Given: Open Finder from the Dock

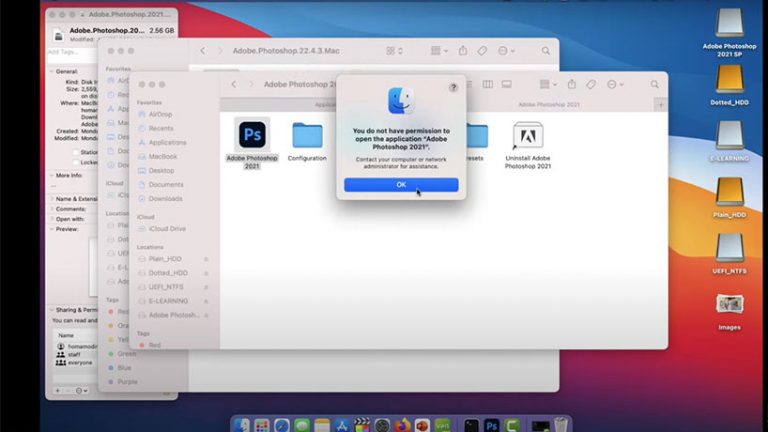Looking at the screenshot, I should coord(241,425).
